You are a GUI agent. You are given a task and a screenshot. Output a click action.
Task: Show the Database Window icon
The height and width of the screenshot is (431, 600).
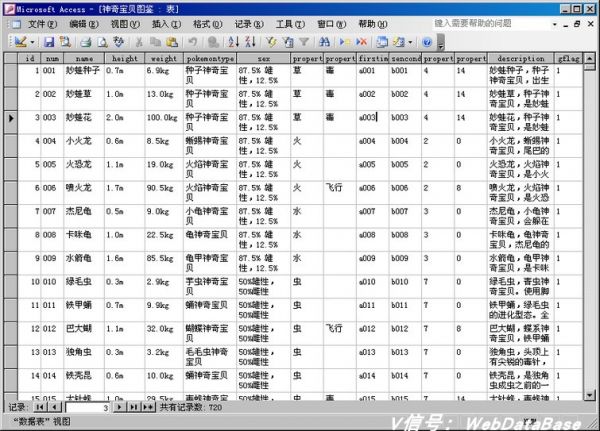[x=382, y=42]
